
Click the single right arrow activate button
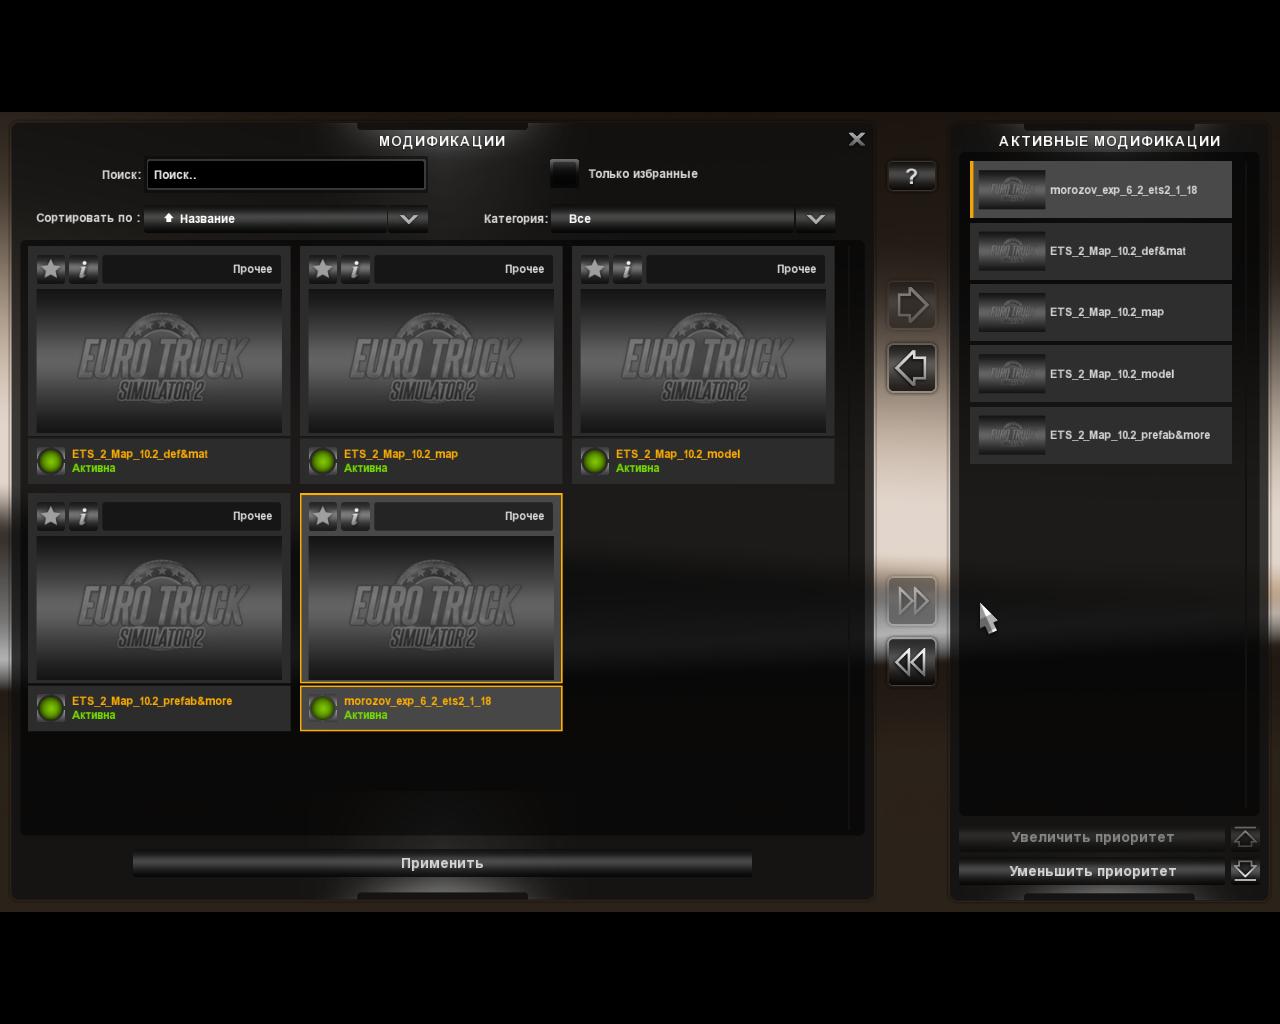912,305
